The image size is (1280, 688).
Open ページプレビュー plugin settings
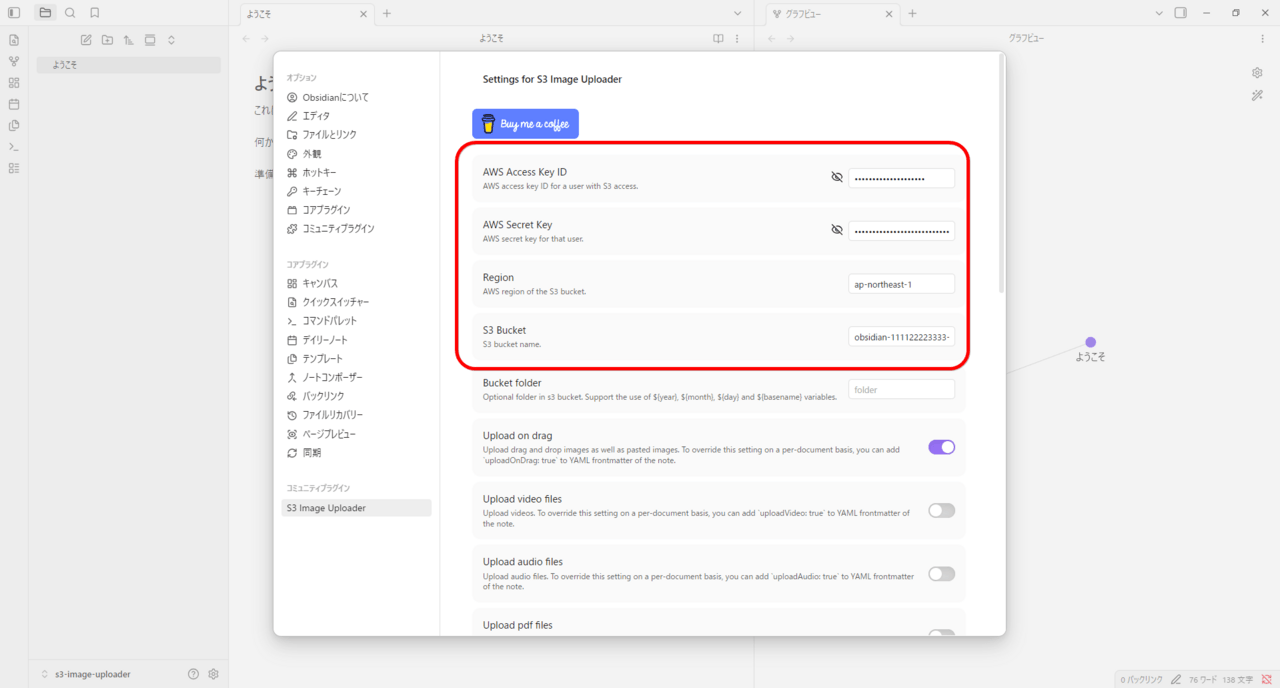point(356,434)
